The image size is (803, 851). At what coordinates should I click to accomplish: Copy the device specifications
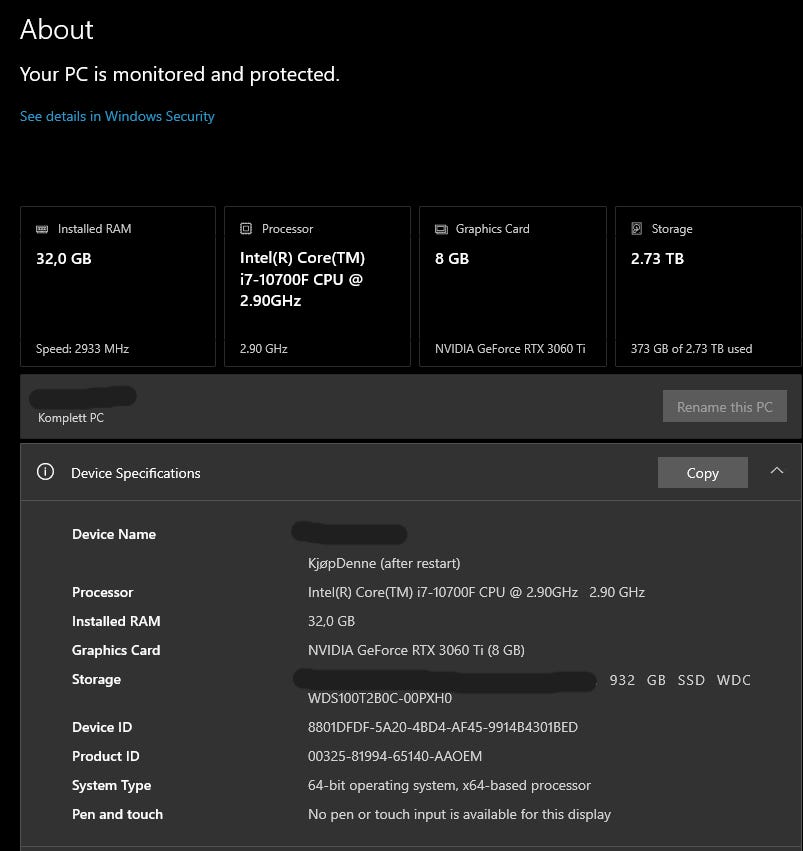pos(702,473)
